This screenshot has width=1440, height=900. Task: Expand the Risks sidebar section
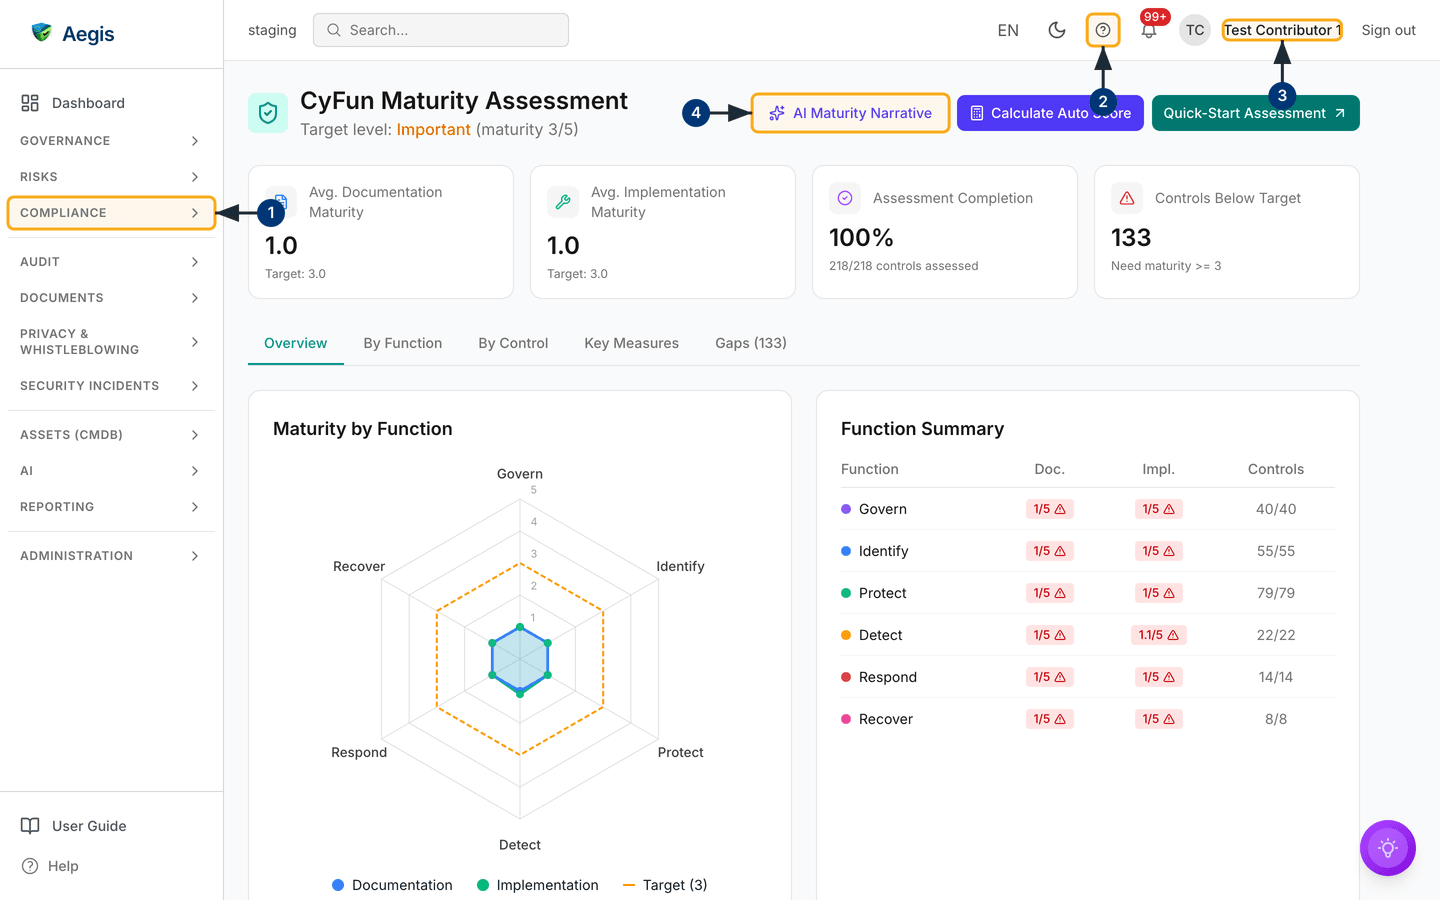[110, 177]
